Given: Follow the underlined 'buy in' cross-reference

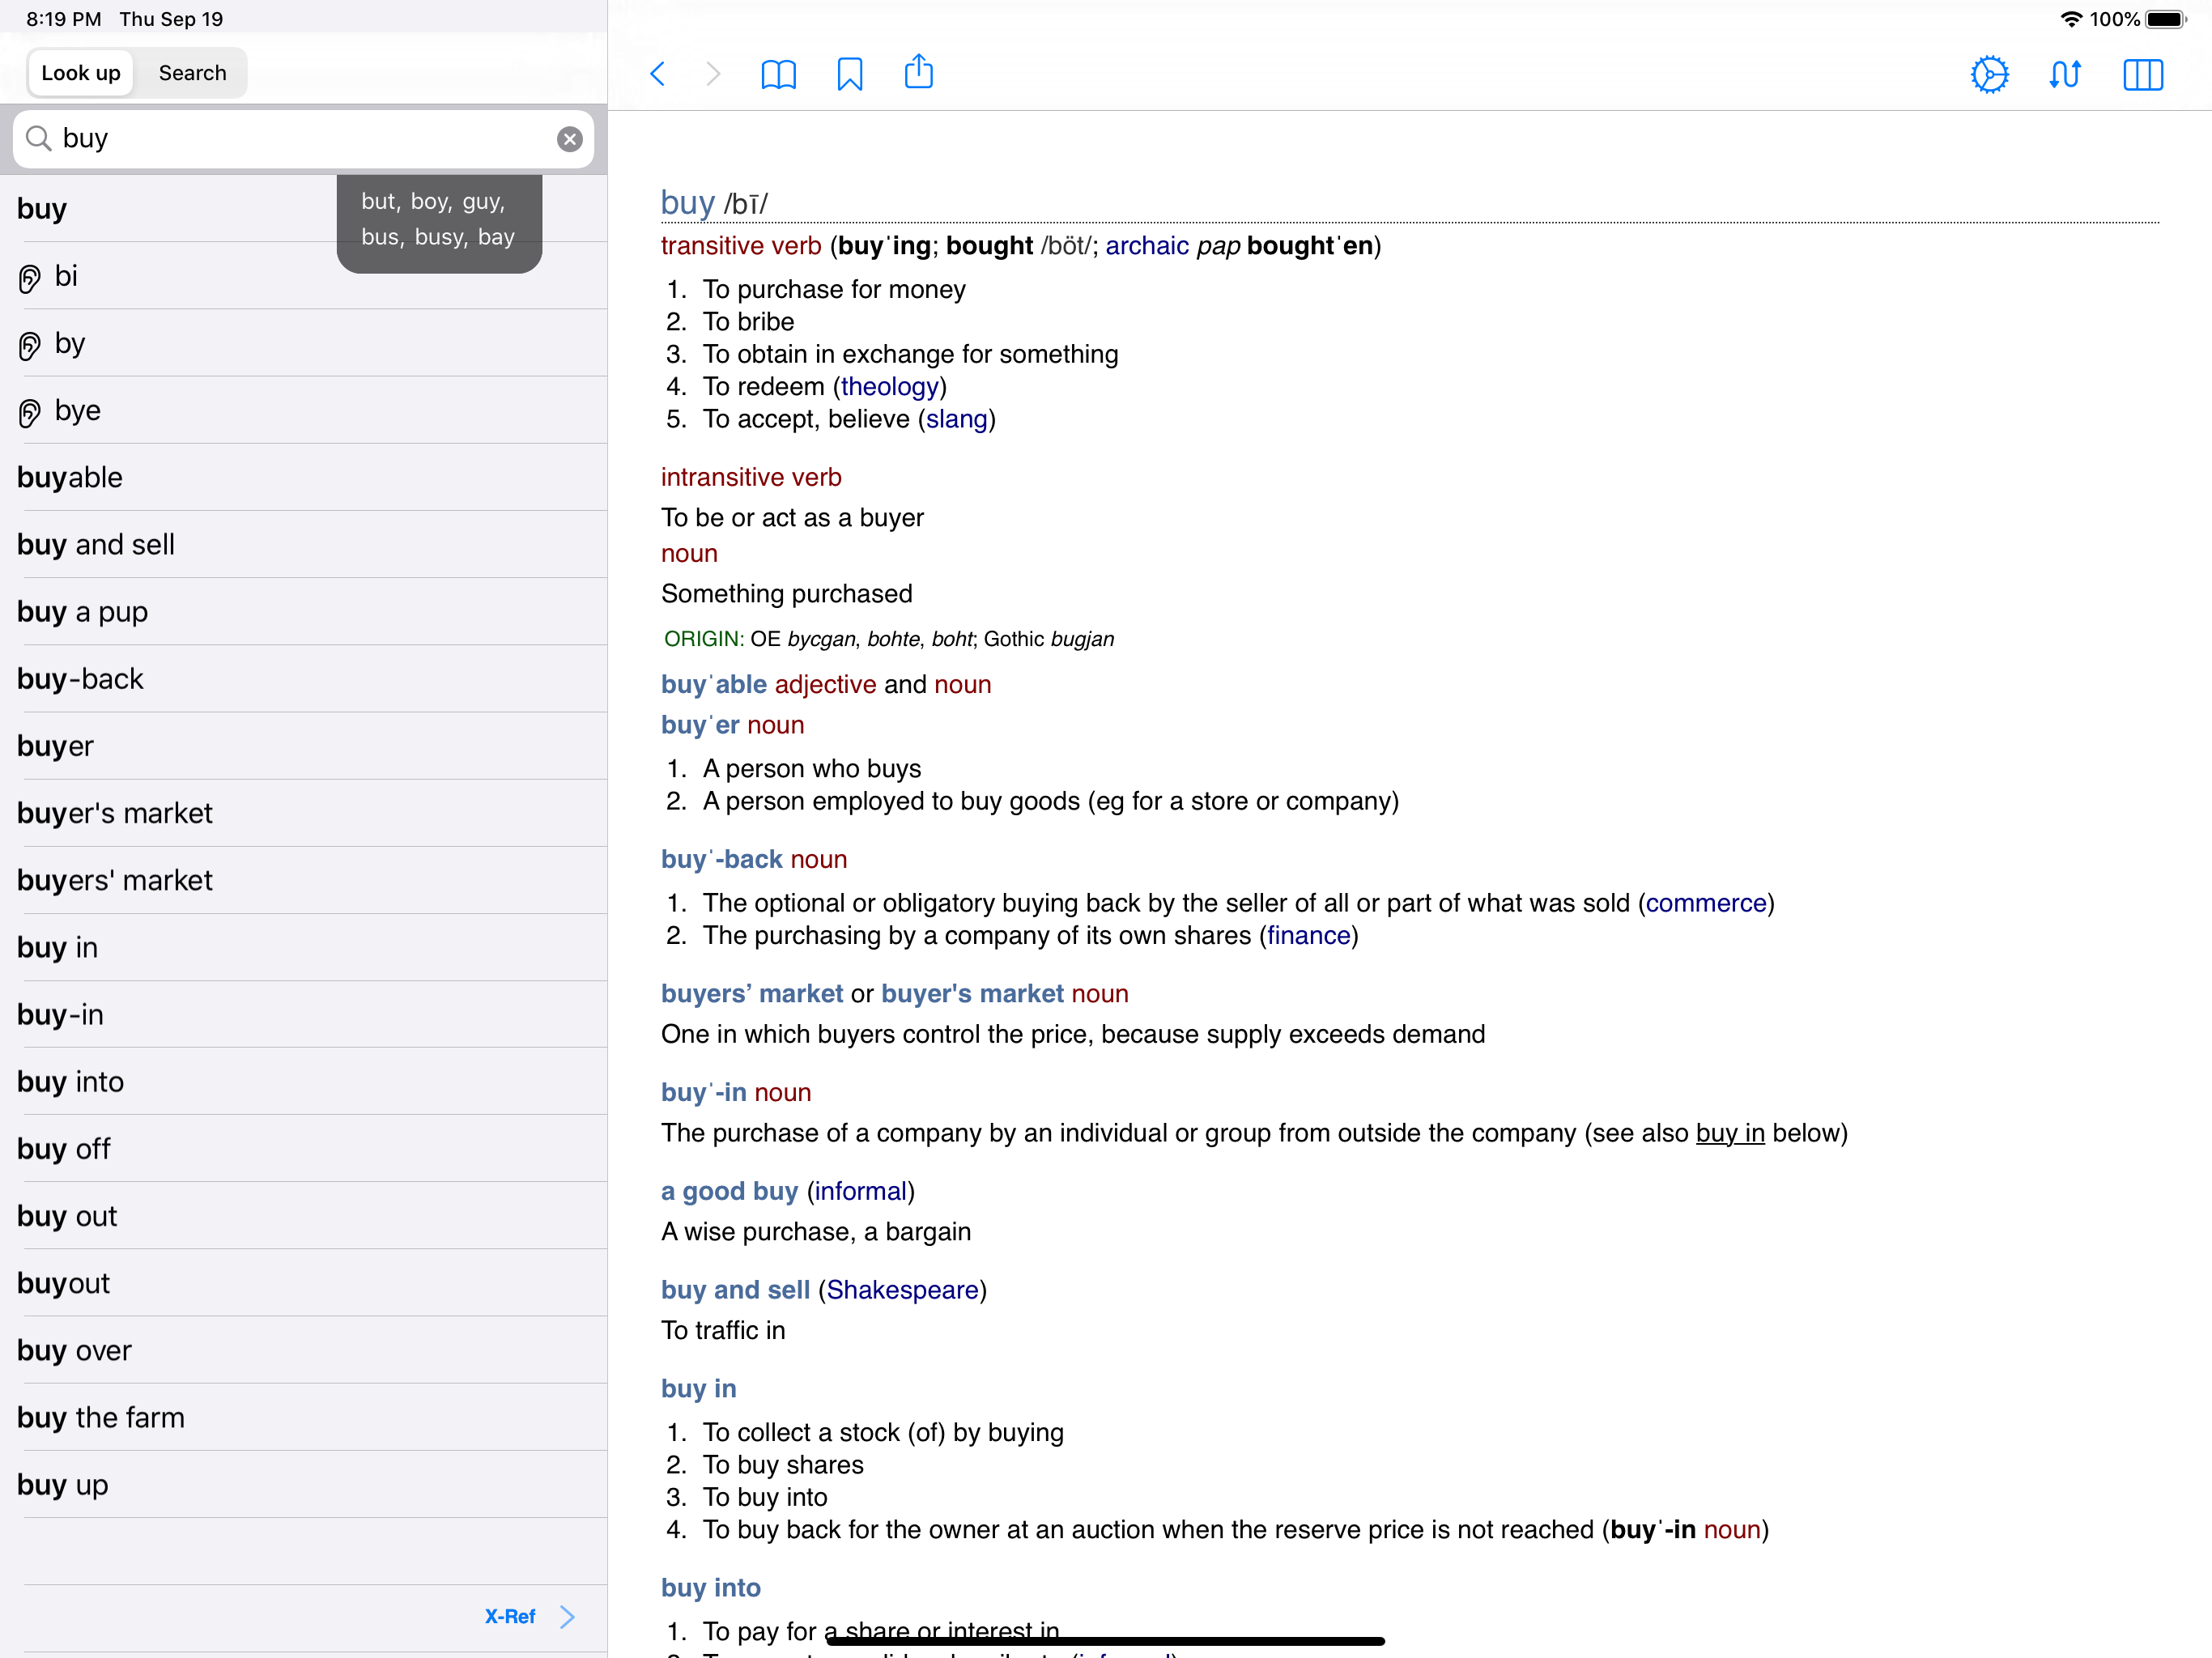Looking at the screenshot, I should coord(1729,1133).
